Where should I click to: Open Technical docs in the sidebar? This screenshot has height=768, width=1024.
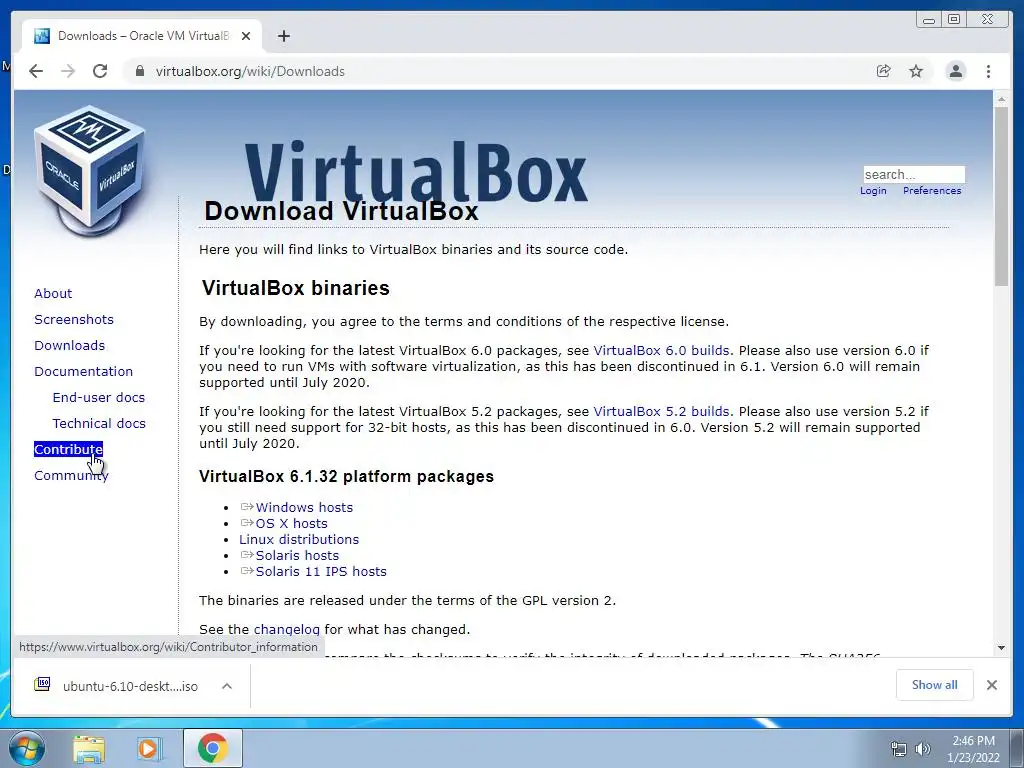click(x=99, y=423)
